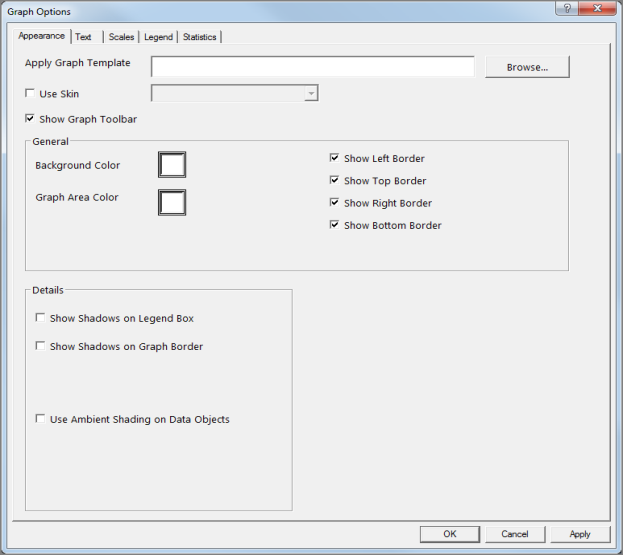This screenshot has height=555, width=623.
Task: Click the Apply Graph Template input field
Action: (313, 66)
